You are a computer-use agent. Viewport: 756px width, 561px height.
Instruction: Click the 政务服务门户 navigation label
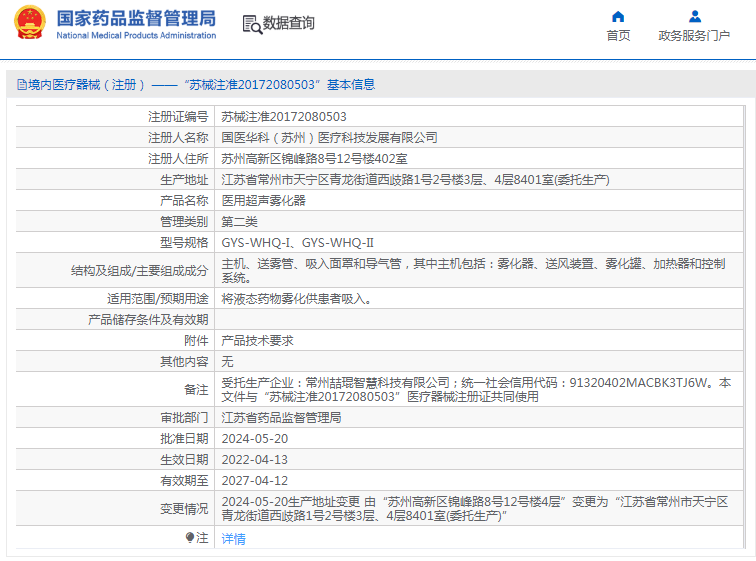click(694, 36)
